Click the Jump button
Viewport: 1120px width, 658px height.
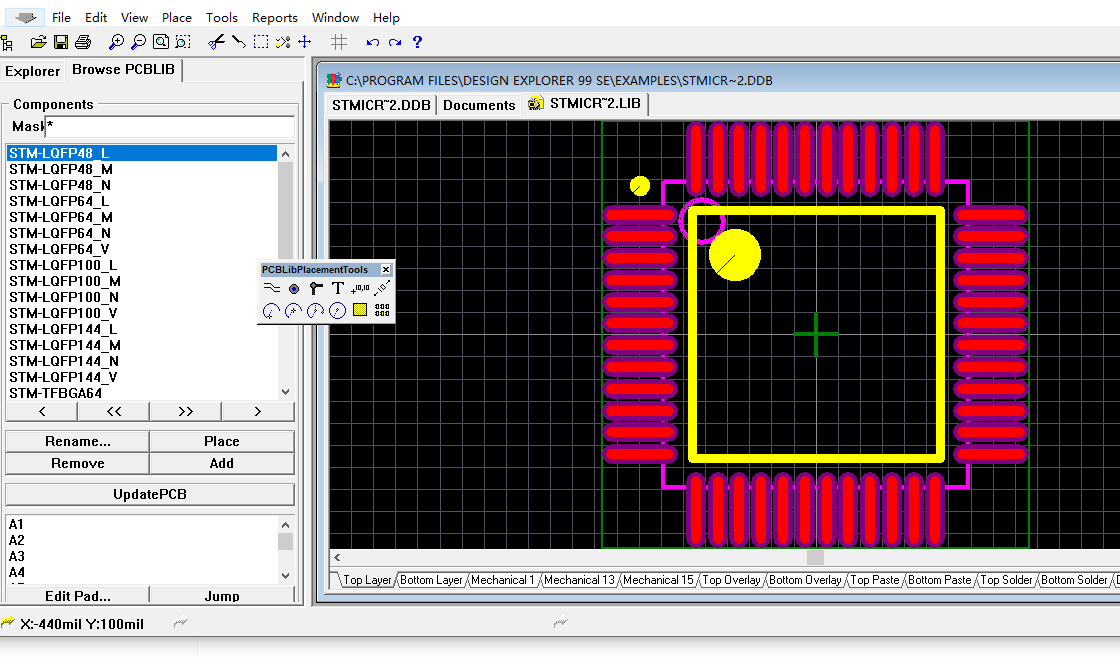221,596
